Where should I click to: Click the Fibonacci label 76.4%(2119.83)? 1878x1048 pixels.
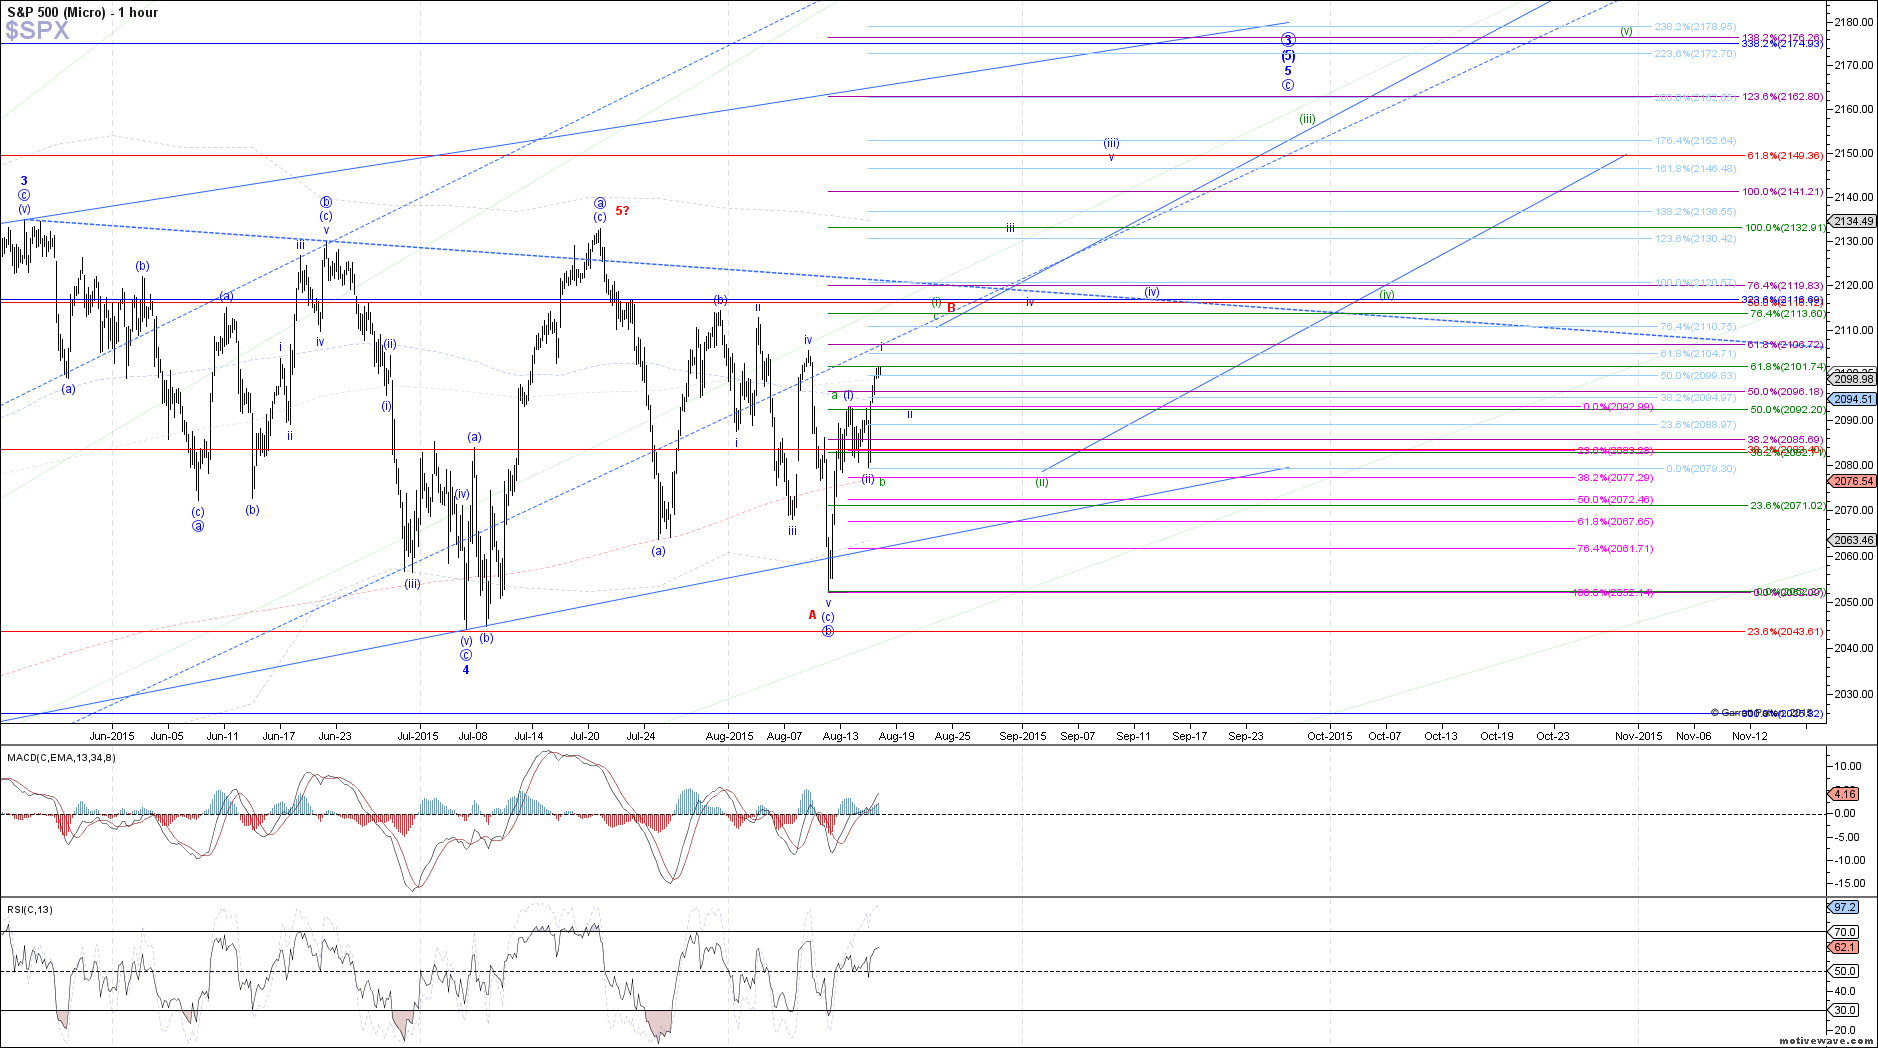tap(1785, 285)
